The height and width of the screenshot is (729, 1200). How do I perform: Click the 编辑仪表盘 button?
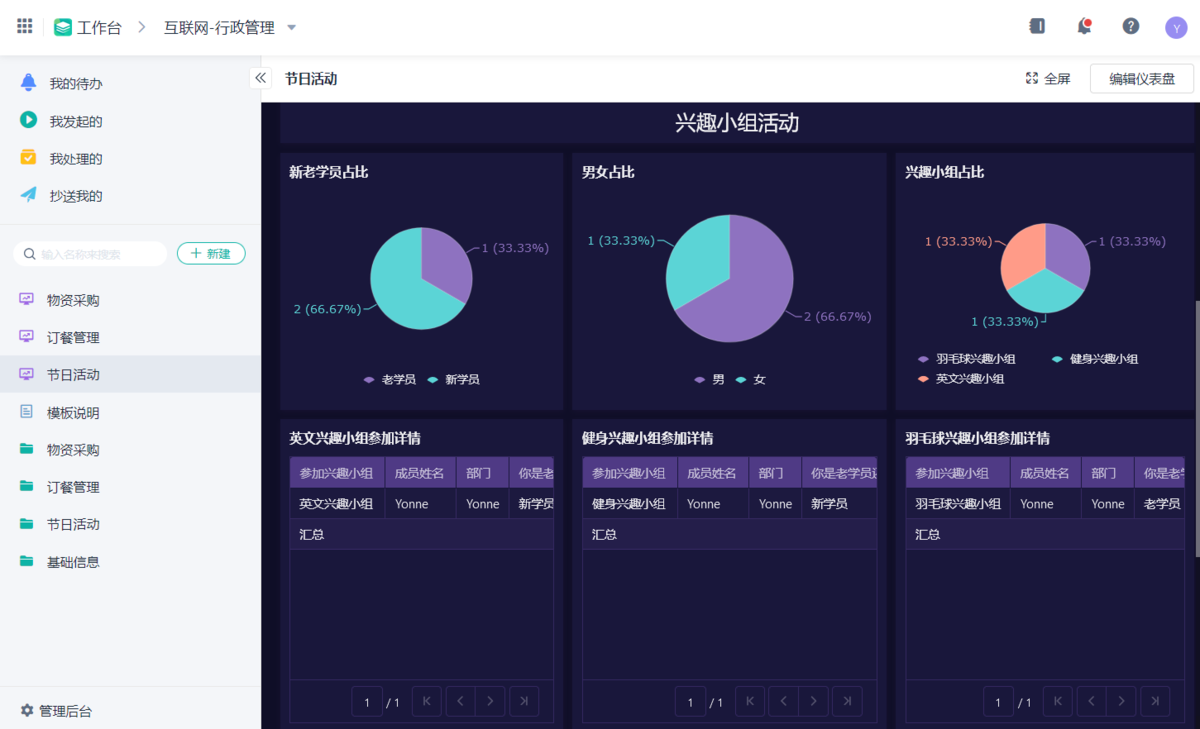coord(1142,78)
